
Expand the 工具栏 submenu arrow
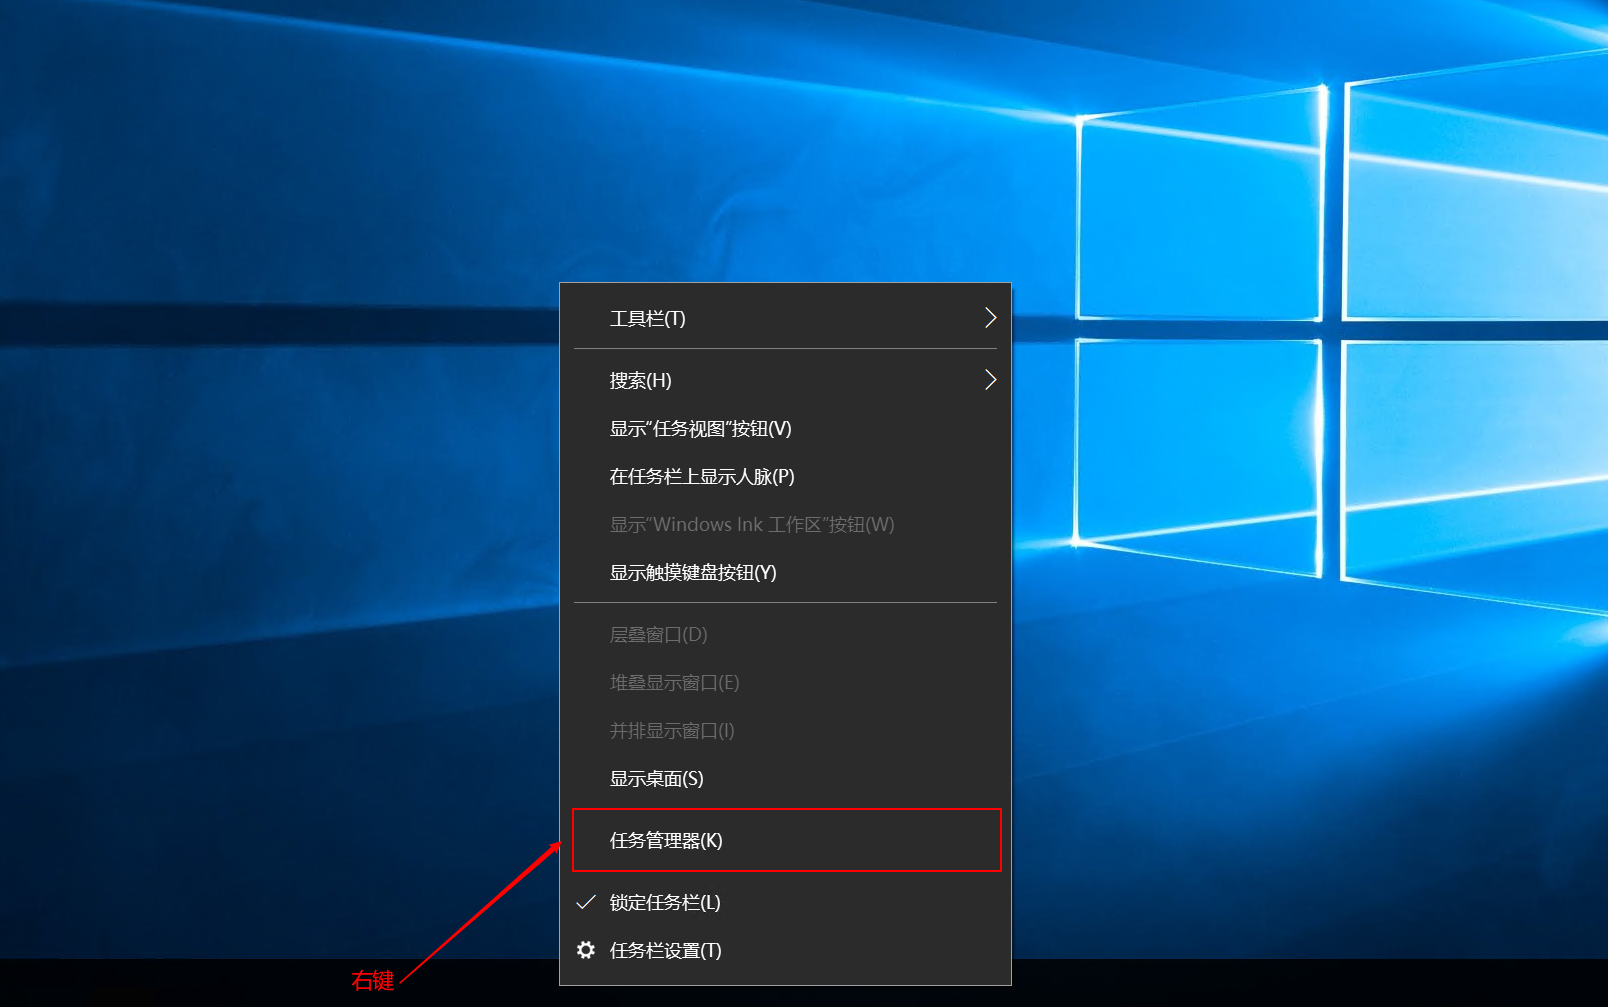point(990,318)
